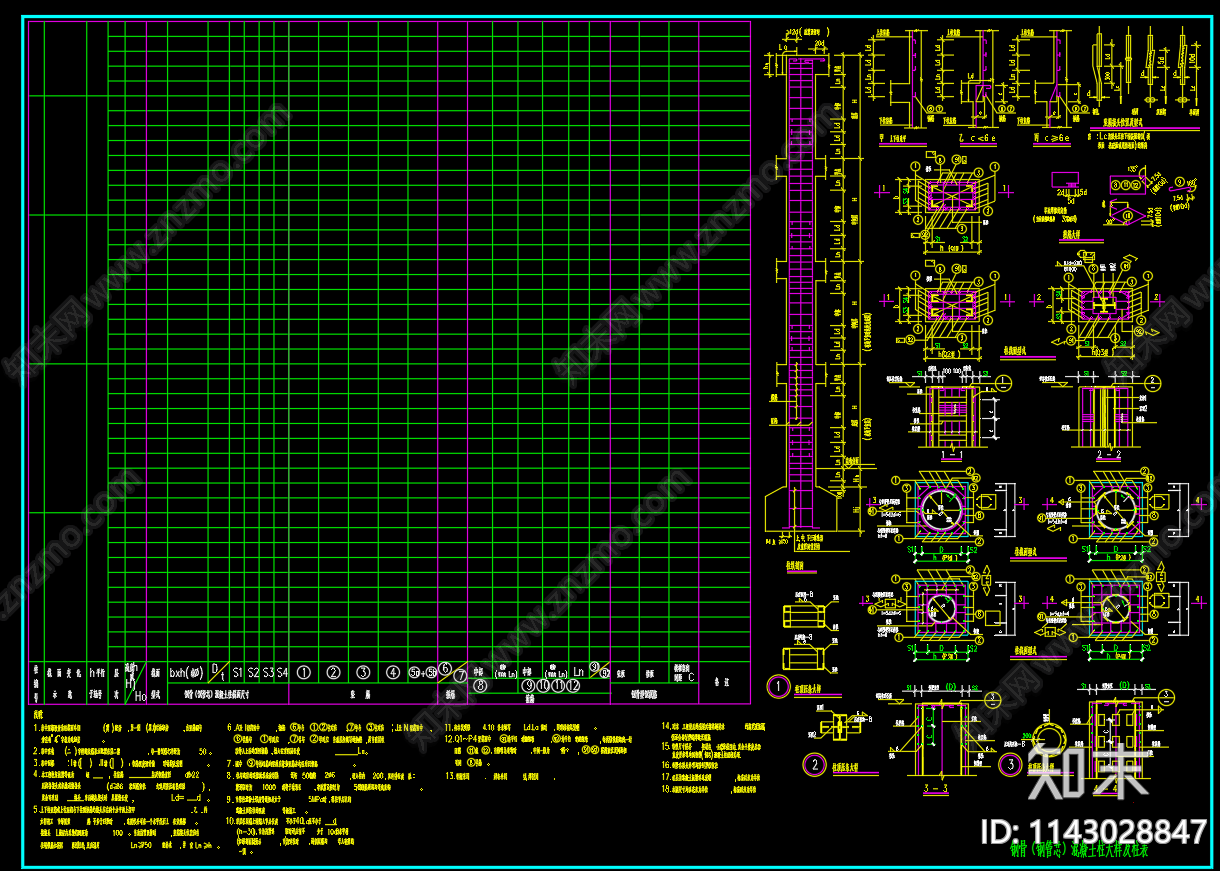This screenshot has height=871, width=1220.
Task: Click the "S1" column header in the table
Action: click(x=238, y=673)
